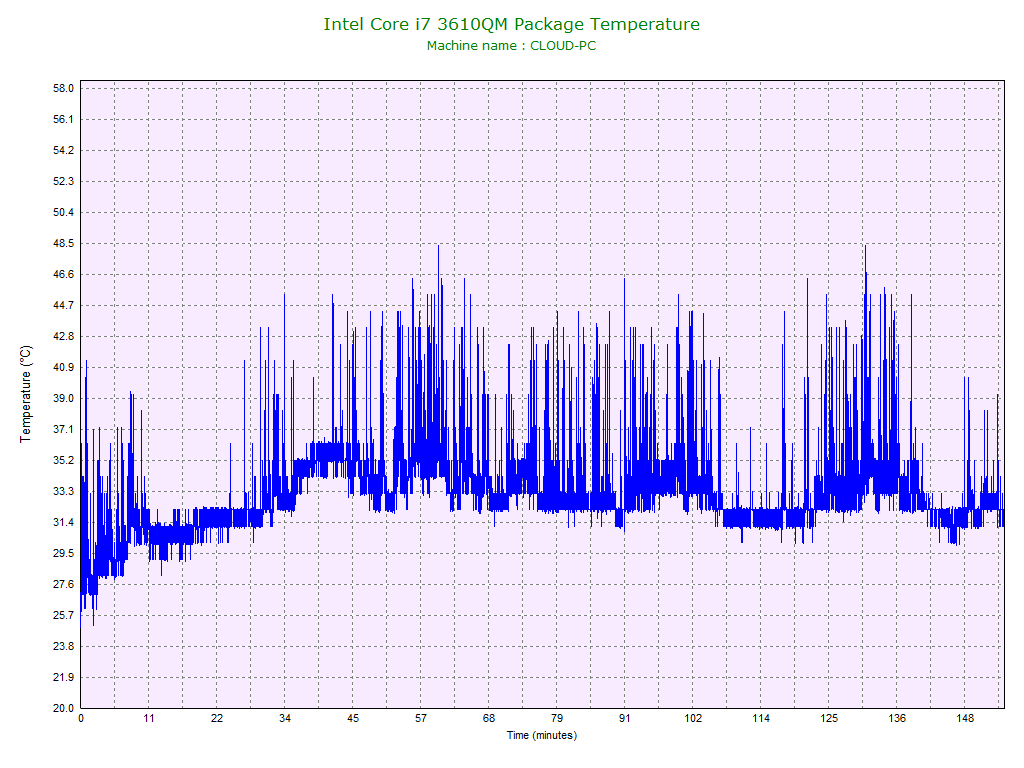
Task: Click the 48.5 y-axis value
Action: [x=63, y=244]
